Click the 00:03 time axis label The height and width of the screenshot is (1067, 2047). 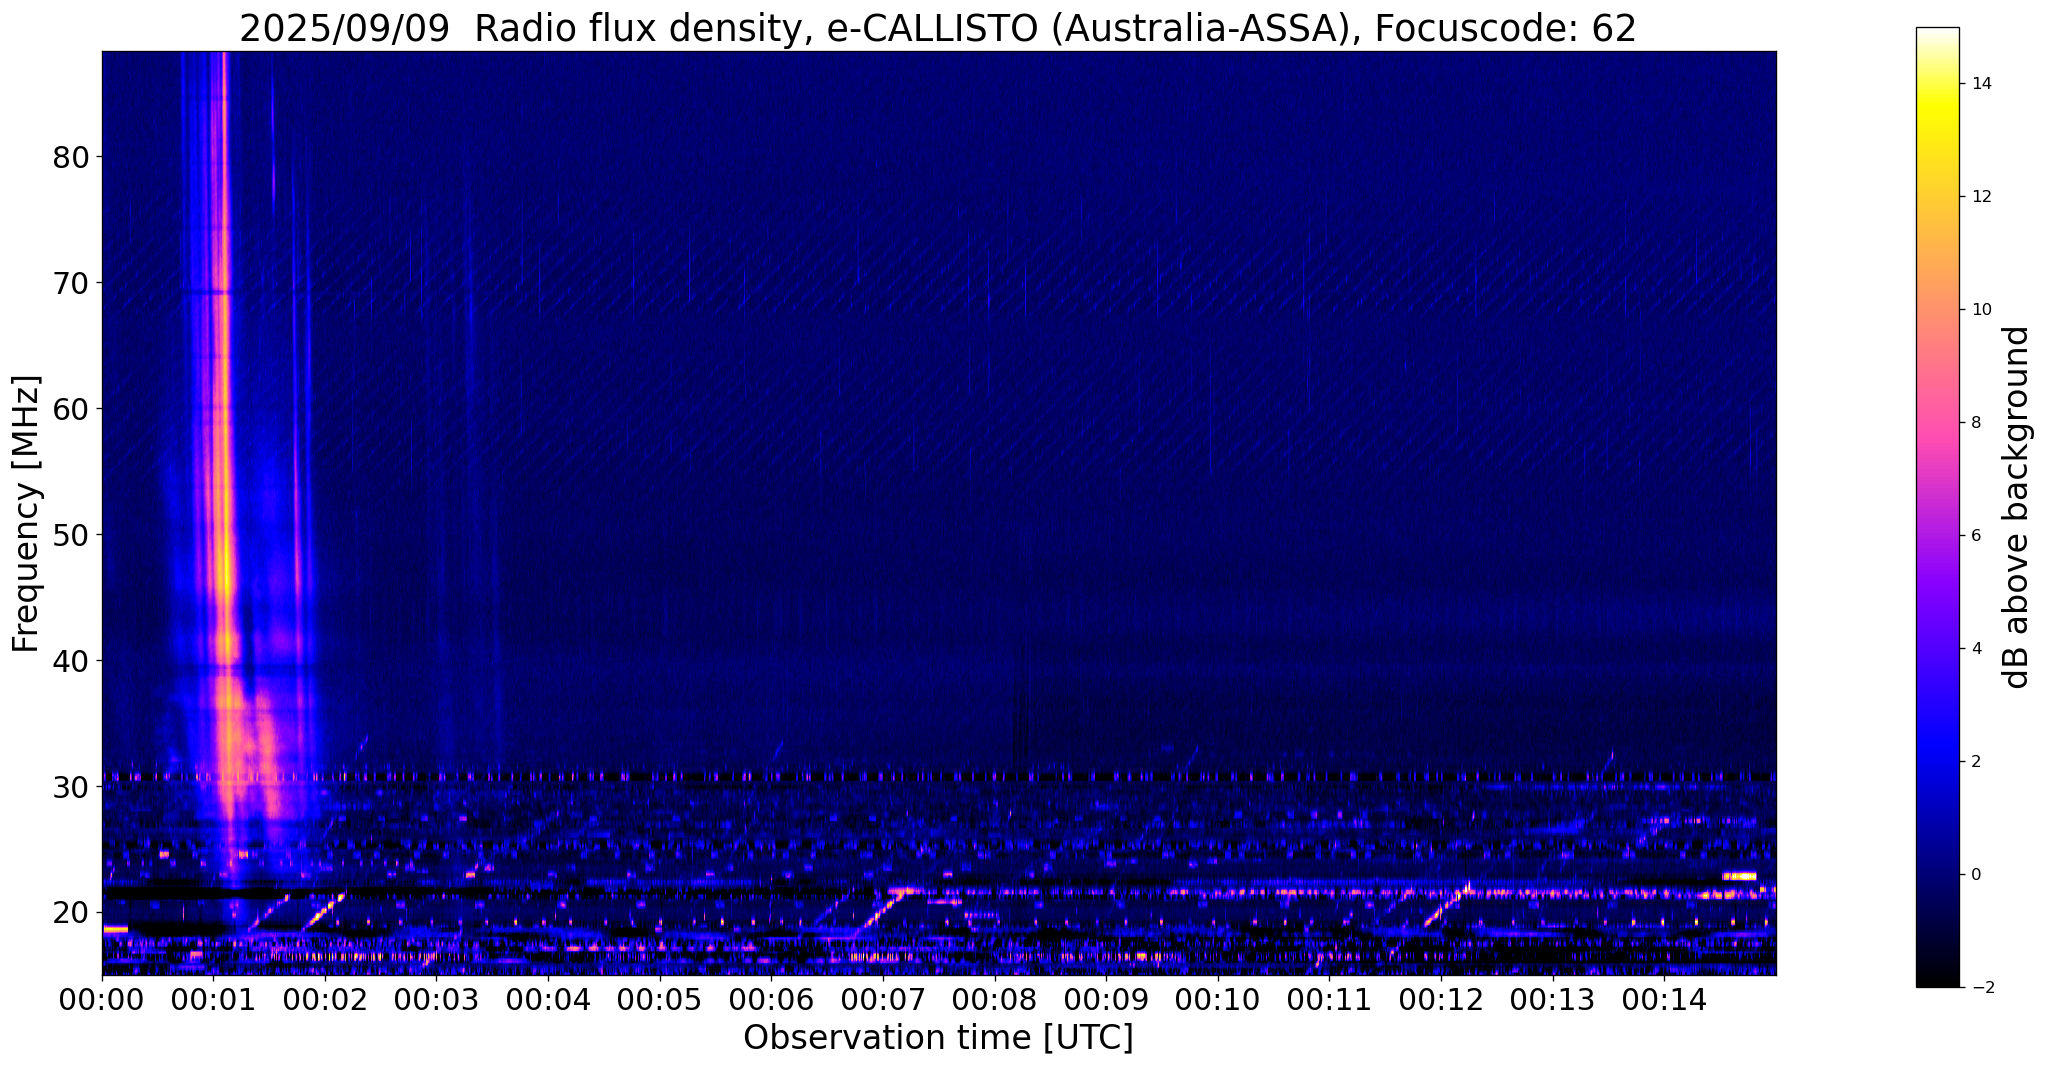pyautogui.click(x=437, y=998)
